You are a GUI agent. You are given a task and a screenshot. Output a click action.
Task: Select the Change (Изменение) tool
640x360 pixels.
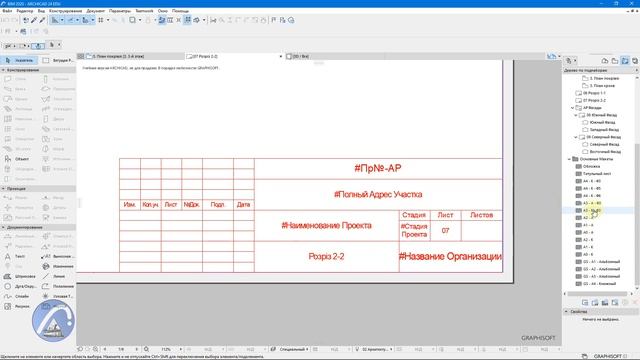click(x=58, y=266)
